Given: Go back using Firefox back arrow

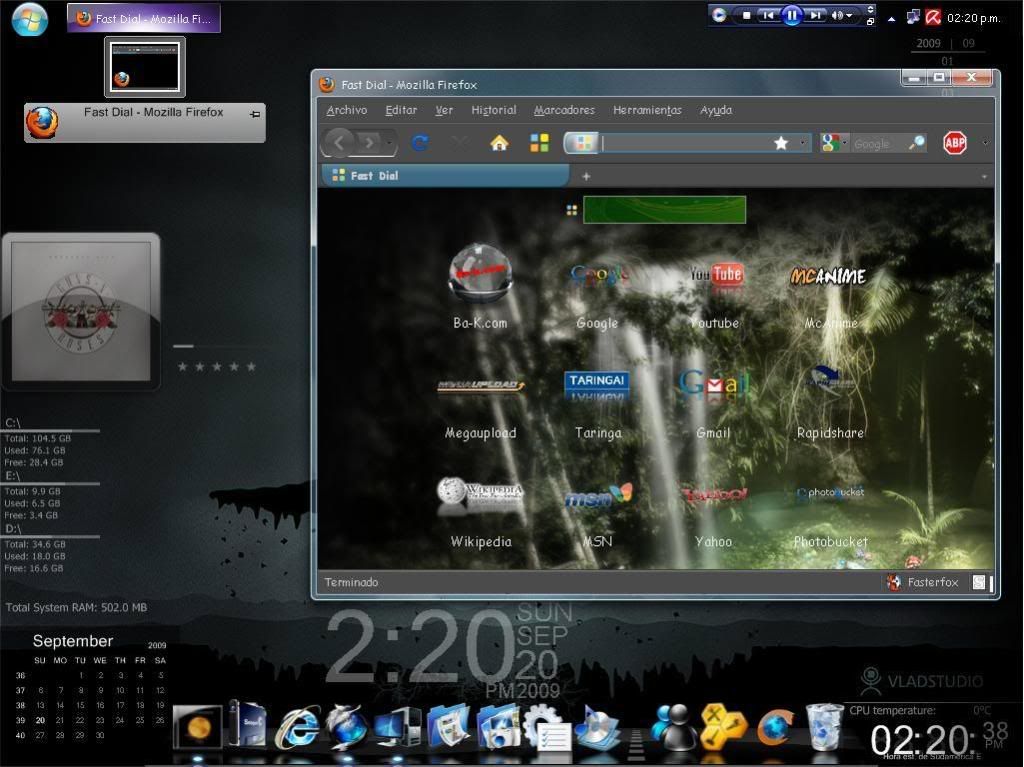Looking at the screenshot, I should (x=339, y=142).
